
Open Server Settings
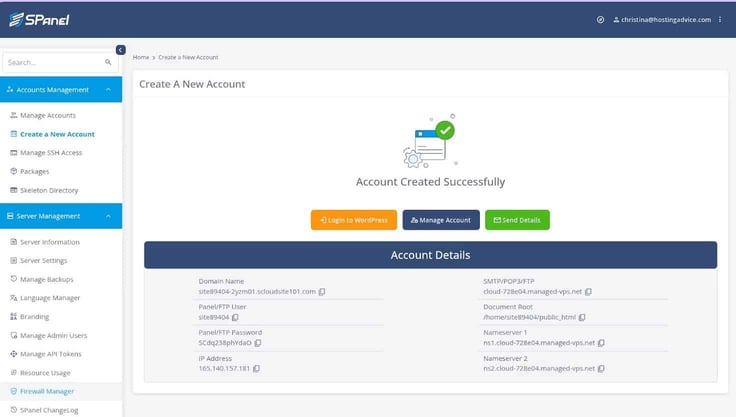(43, 260)
